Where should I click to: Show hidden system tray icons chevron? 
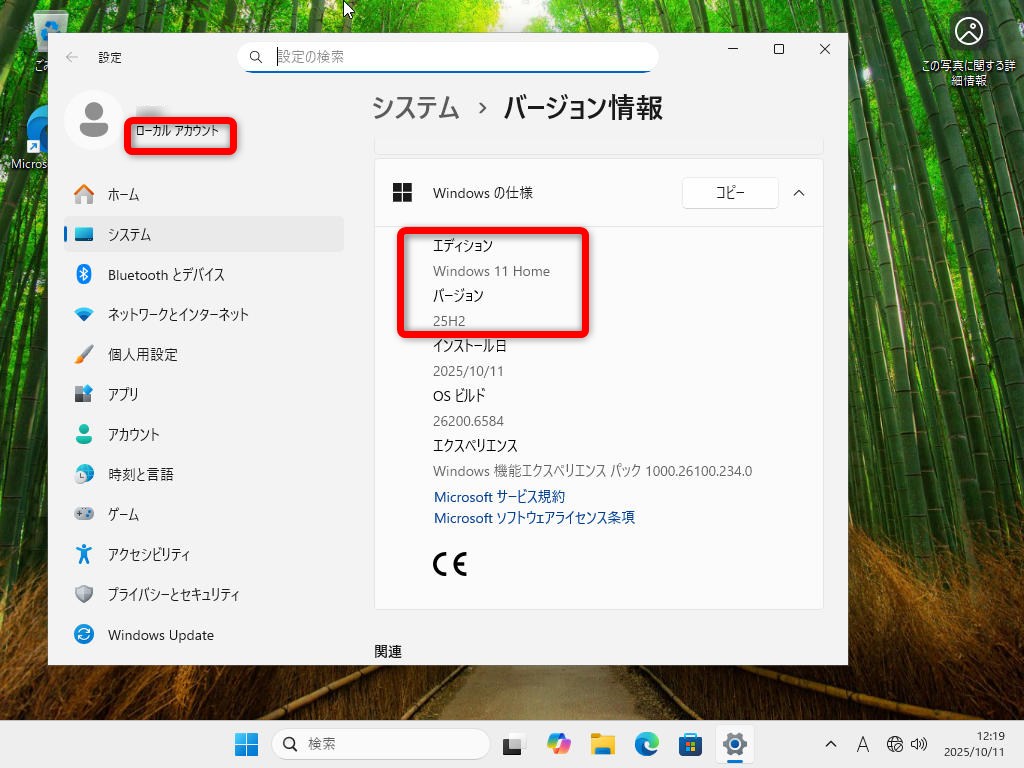(831, 744)
